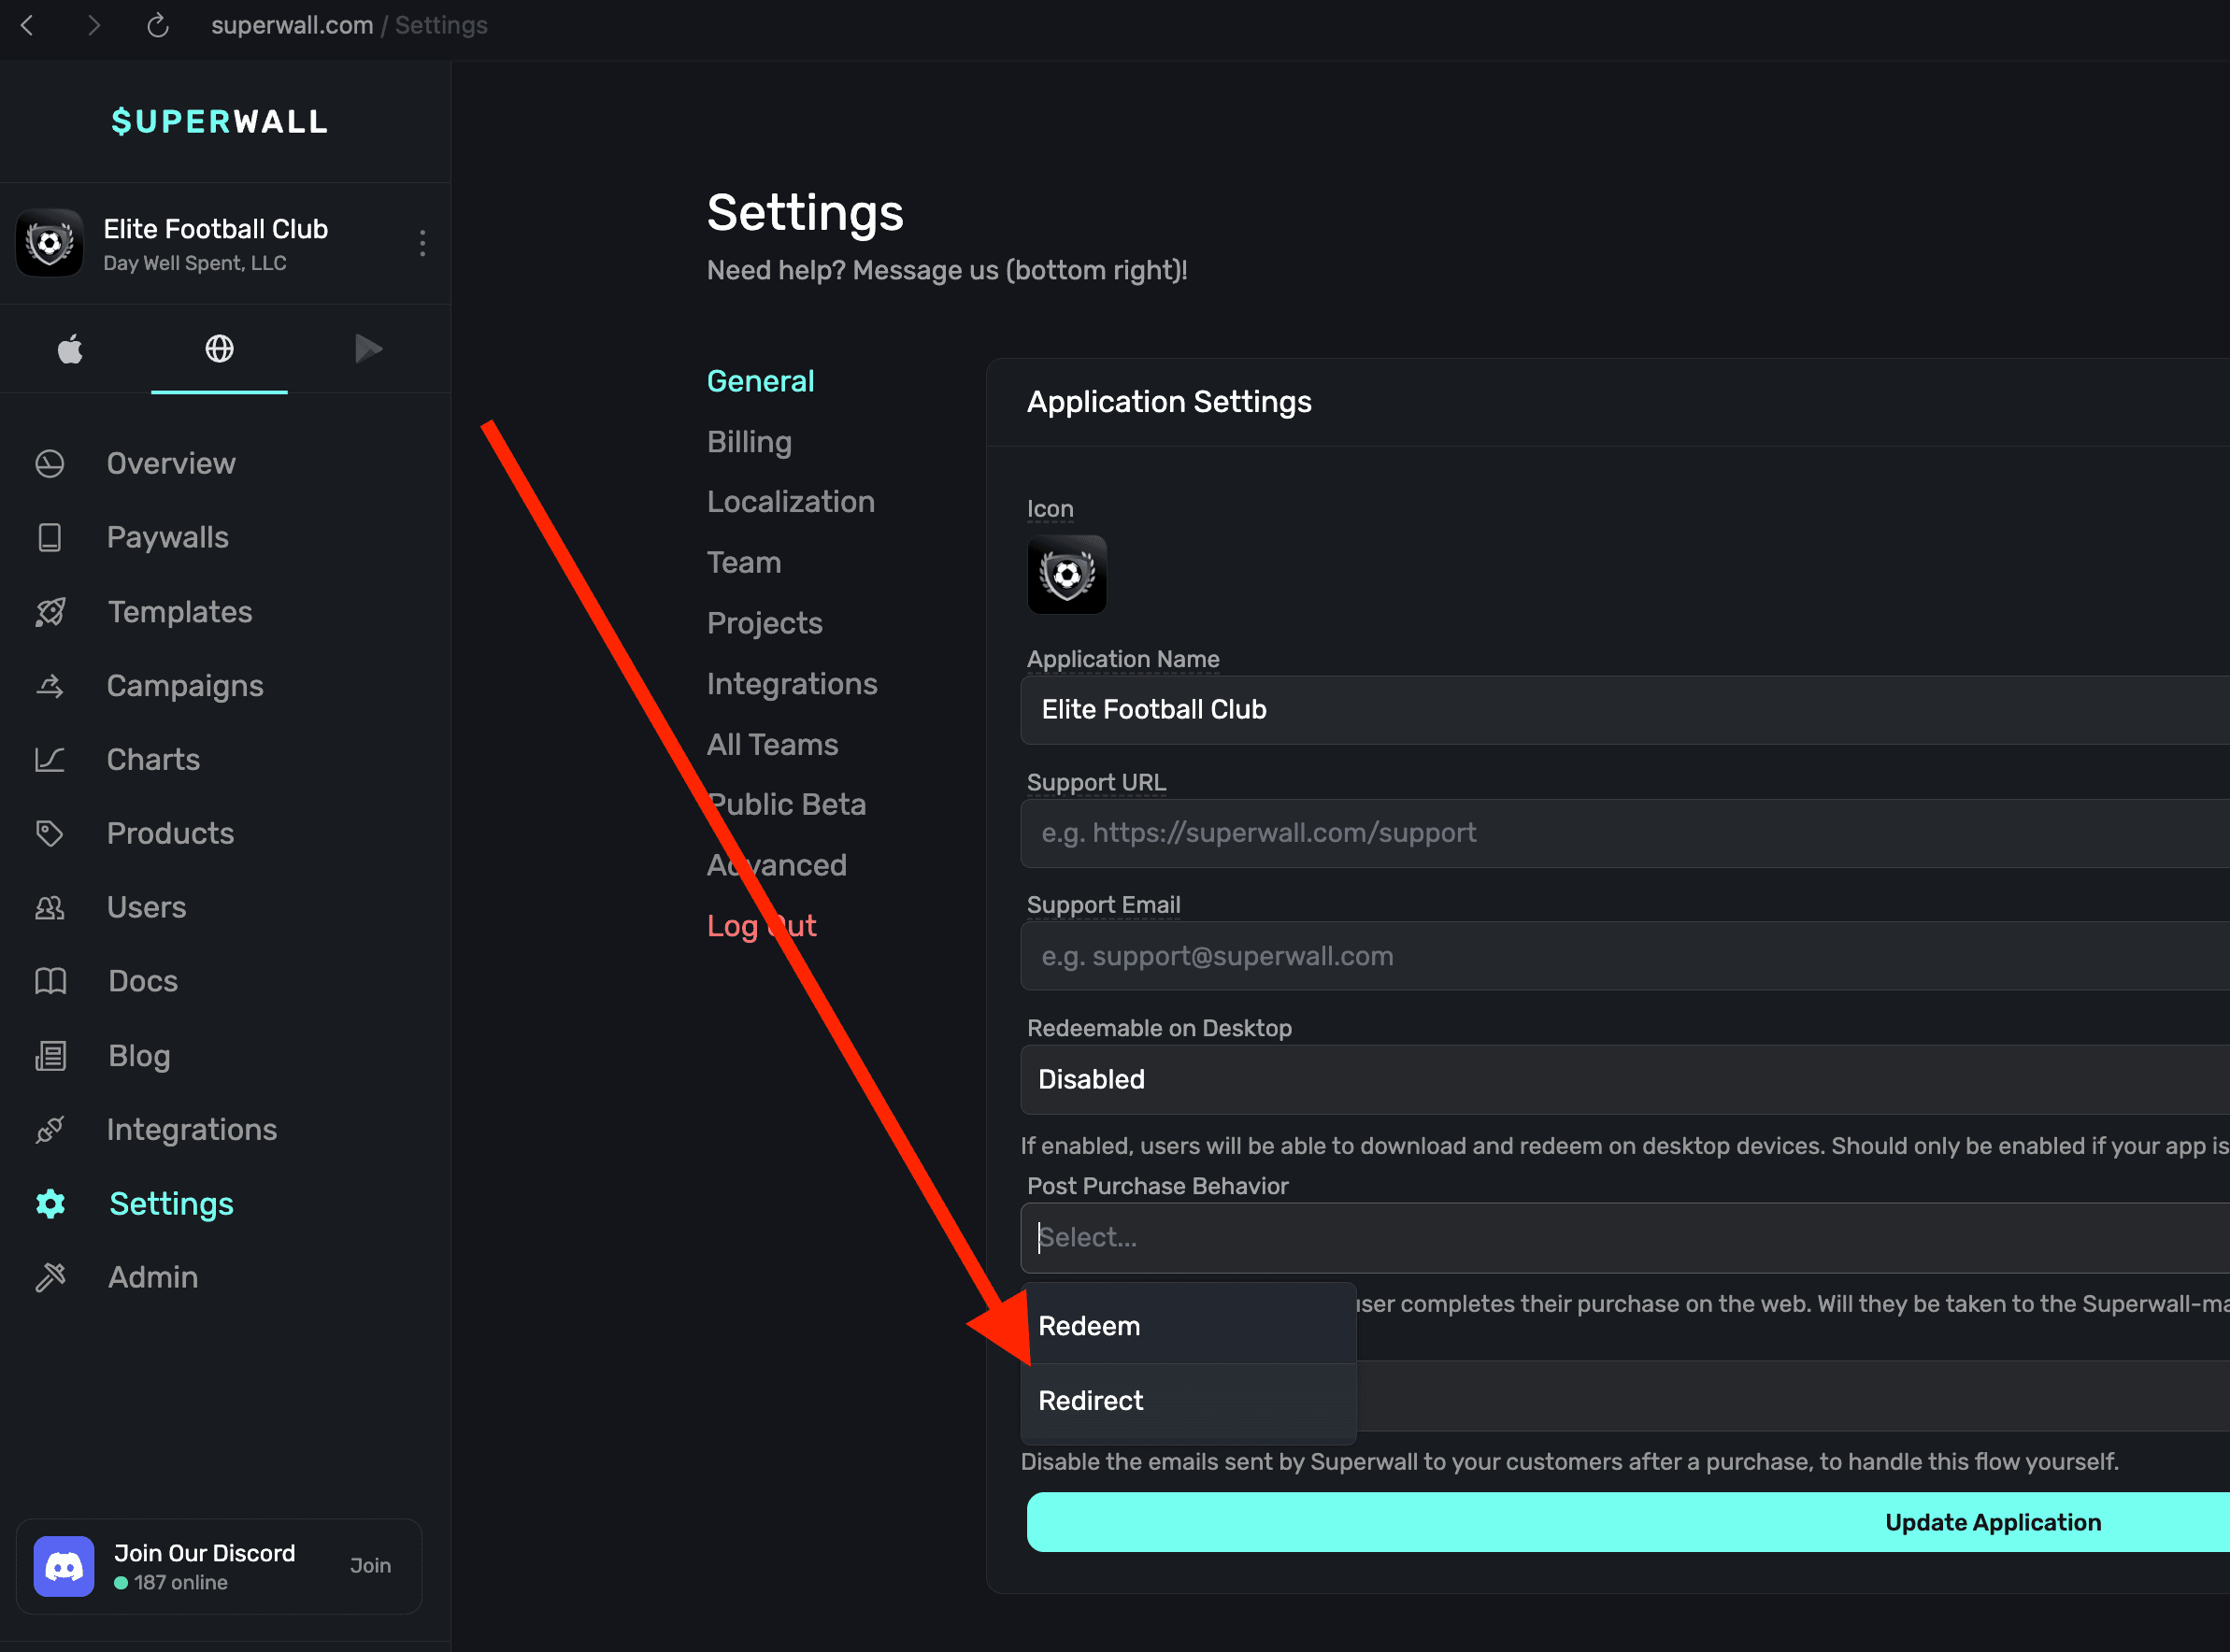
Task: Open the three-dot menu beside Elite Football Club
Action: (x=422, y=243)
